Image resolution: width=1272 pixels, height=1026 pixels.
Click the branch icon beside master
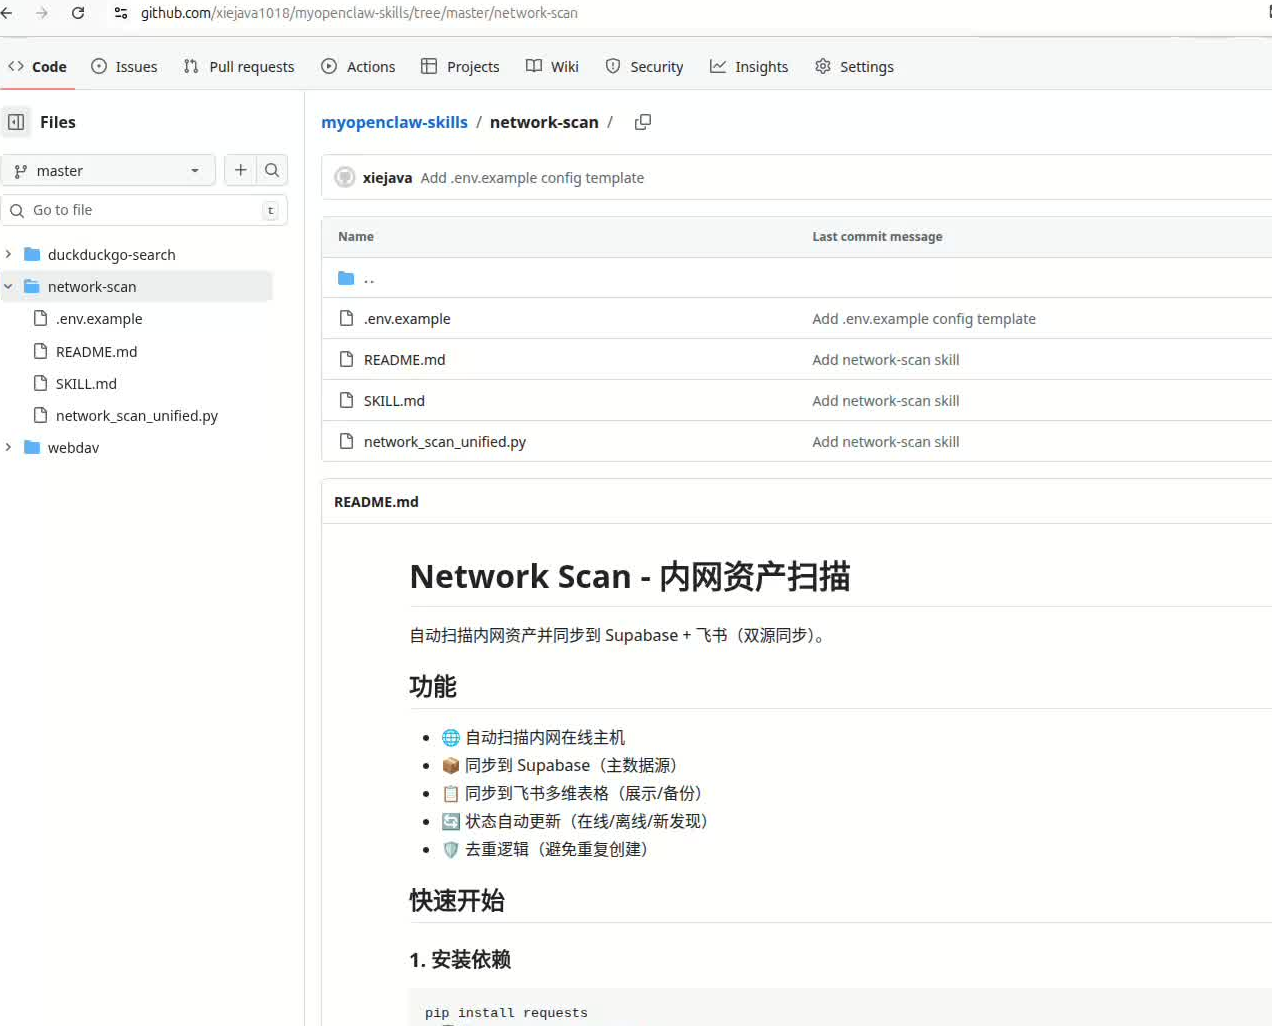pyautogui.click(x=20, y=170)
